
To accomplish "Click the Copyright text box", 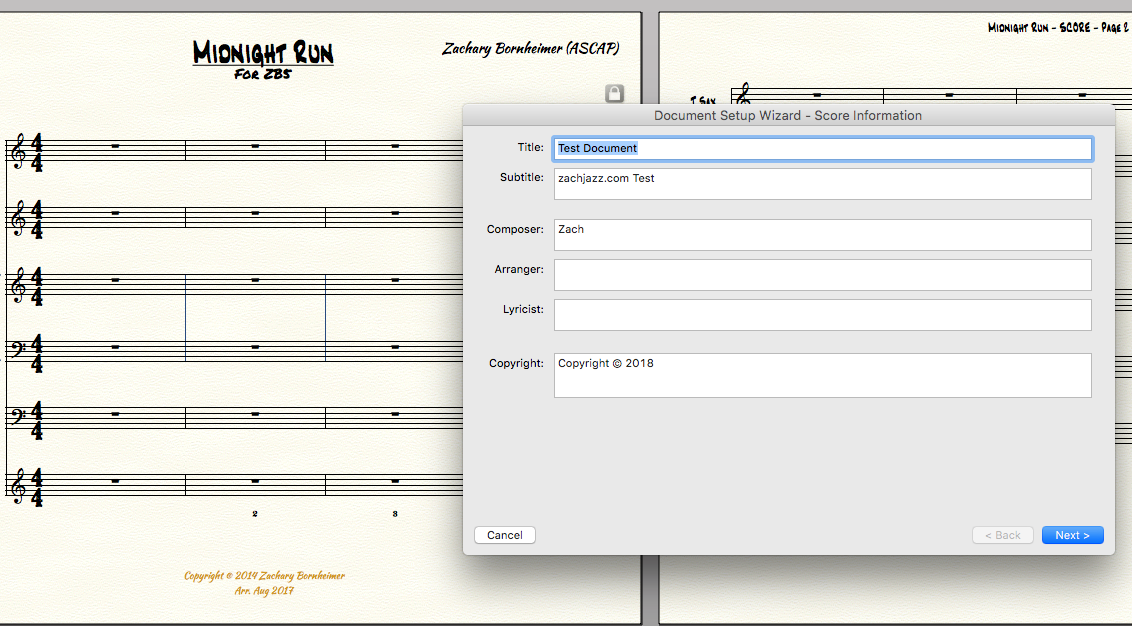I will tap(822, 375).
